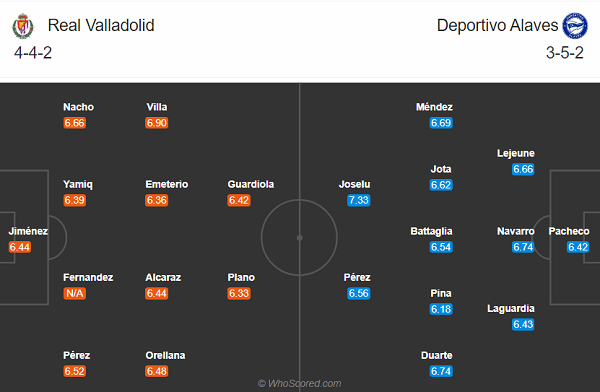Select Duarte's 6.74 rating badge
This screenshot has height=392, width=600.
point(441,371)
